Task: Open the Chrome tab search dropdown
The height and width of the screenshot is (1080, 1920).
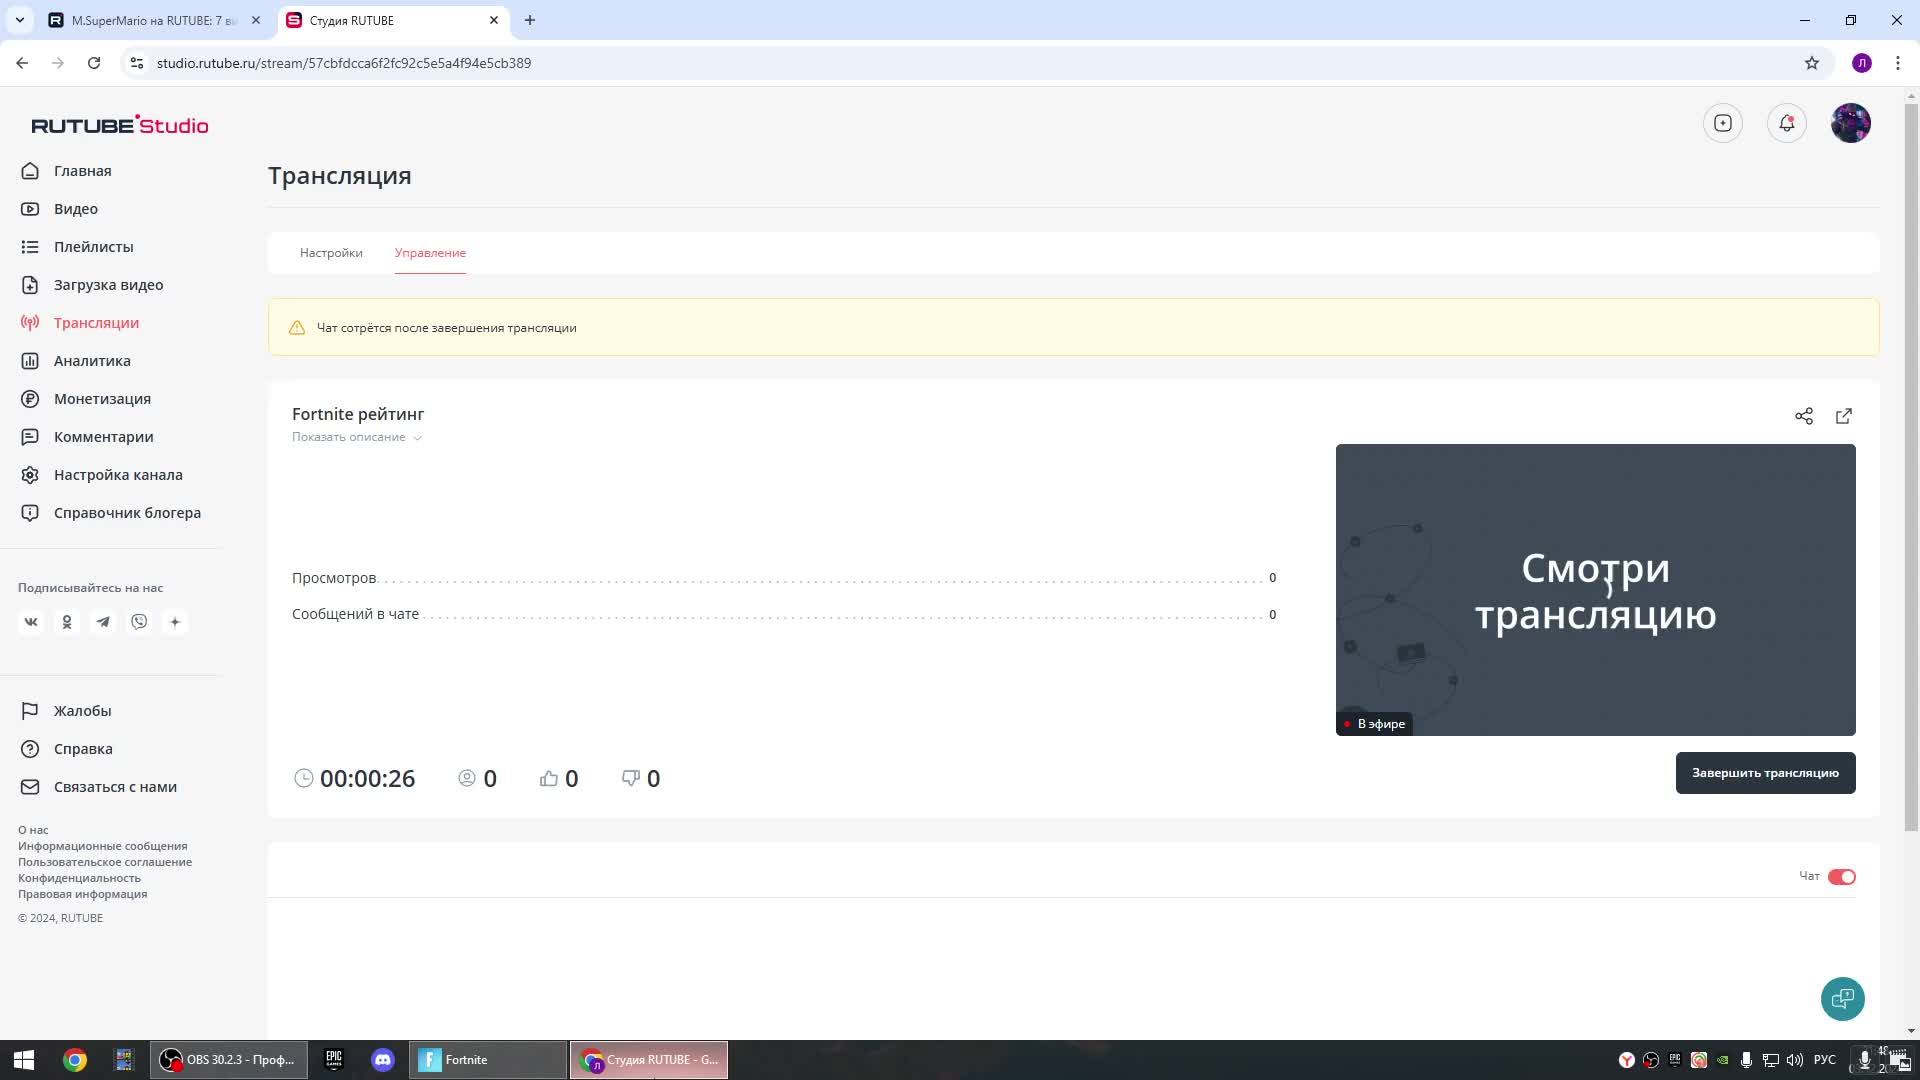Action: (x=19, y=20)
